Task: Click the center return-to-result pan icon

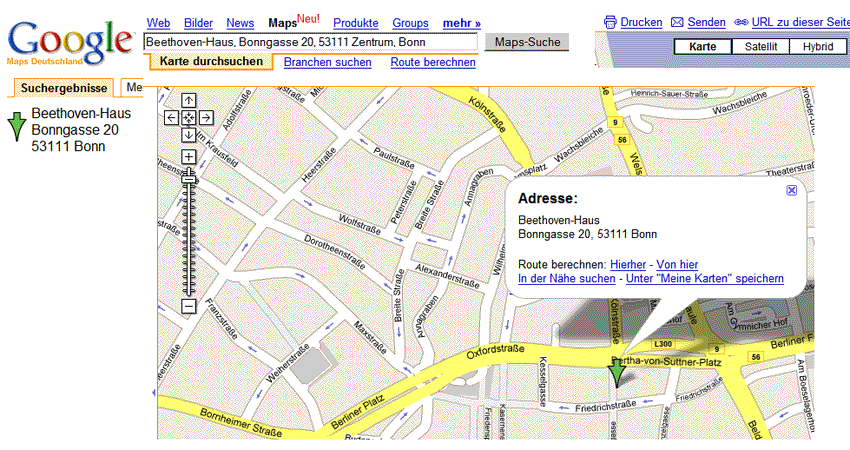Action: 189,118
